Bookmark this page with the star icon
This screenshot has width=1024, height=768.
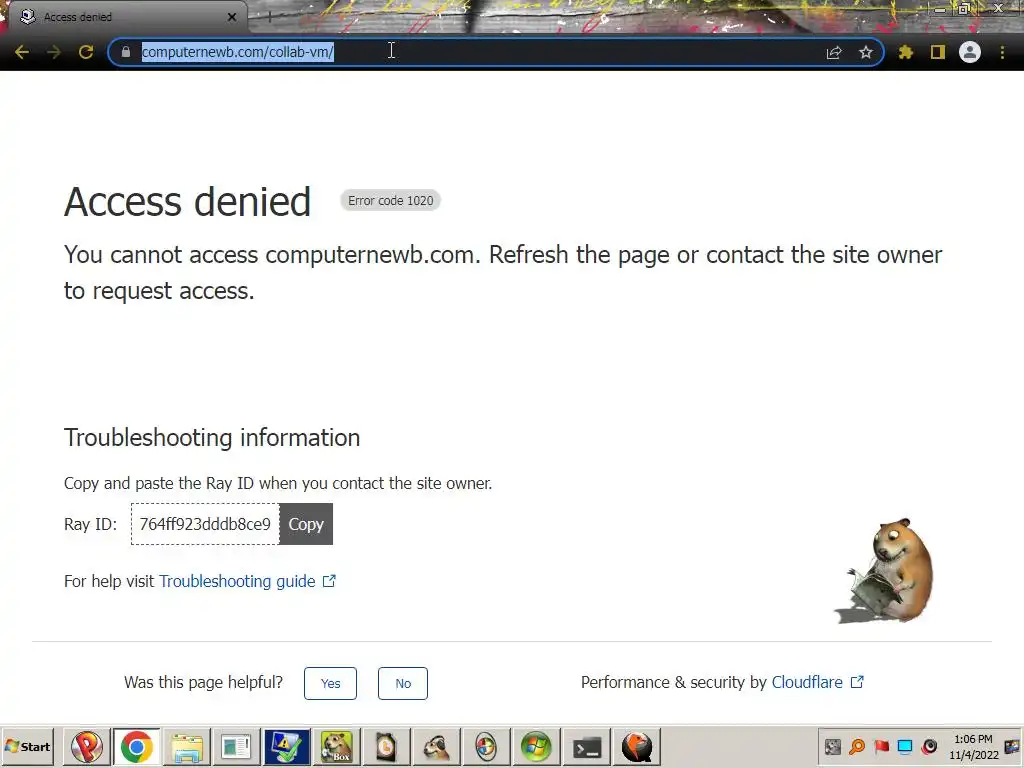(x=866, y=52)
